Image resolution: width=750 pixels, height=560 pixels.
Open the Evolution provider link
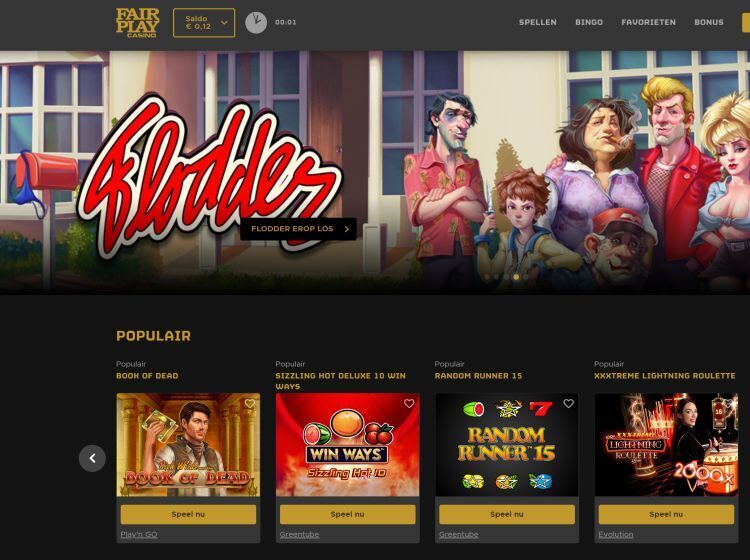pyautogui.click(x=616, y=534)
